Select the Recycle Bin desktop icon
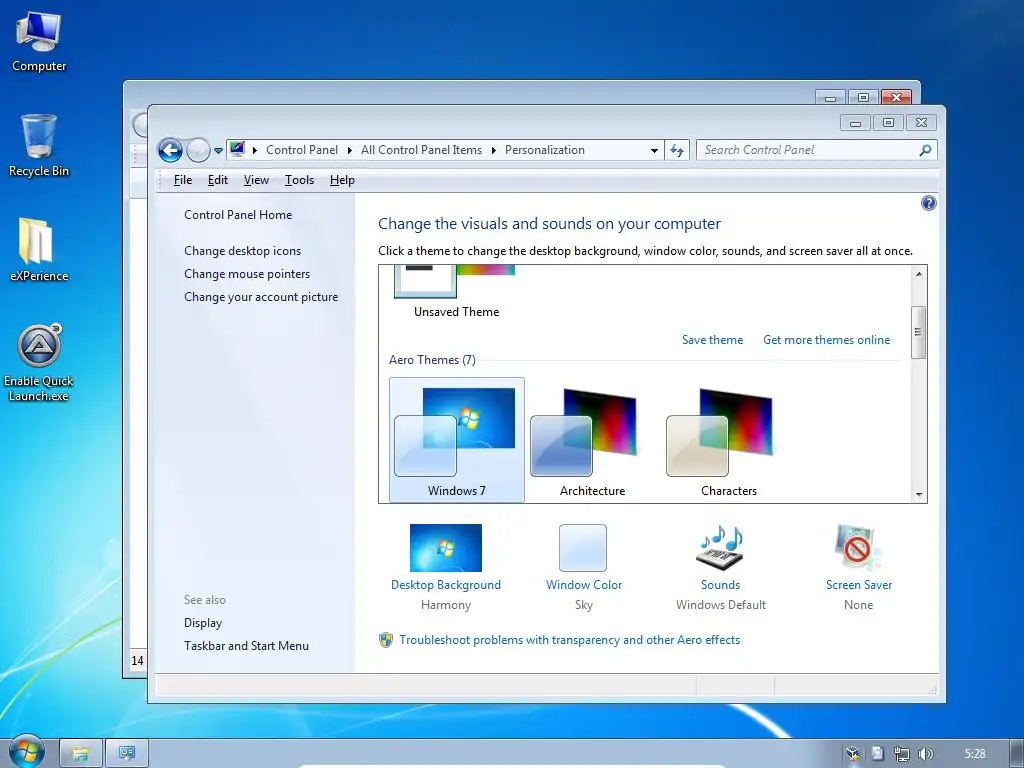 pyautogui.click(x=39, y=146)
